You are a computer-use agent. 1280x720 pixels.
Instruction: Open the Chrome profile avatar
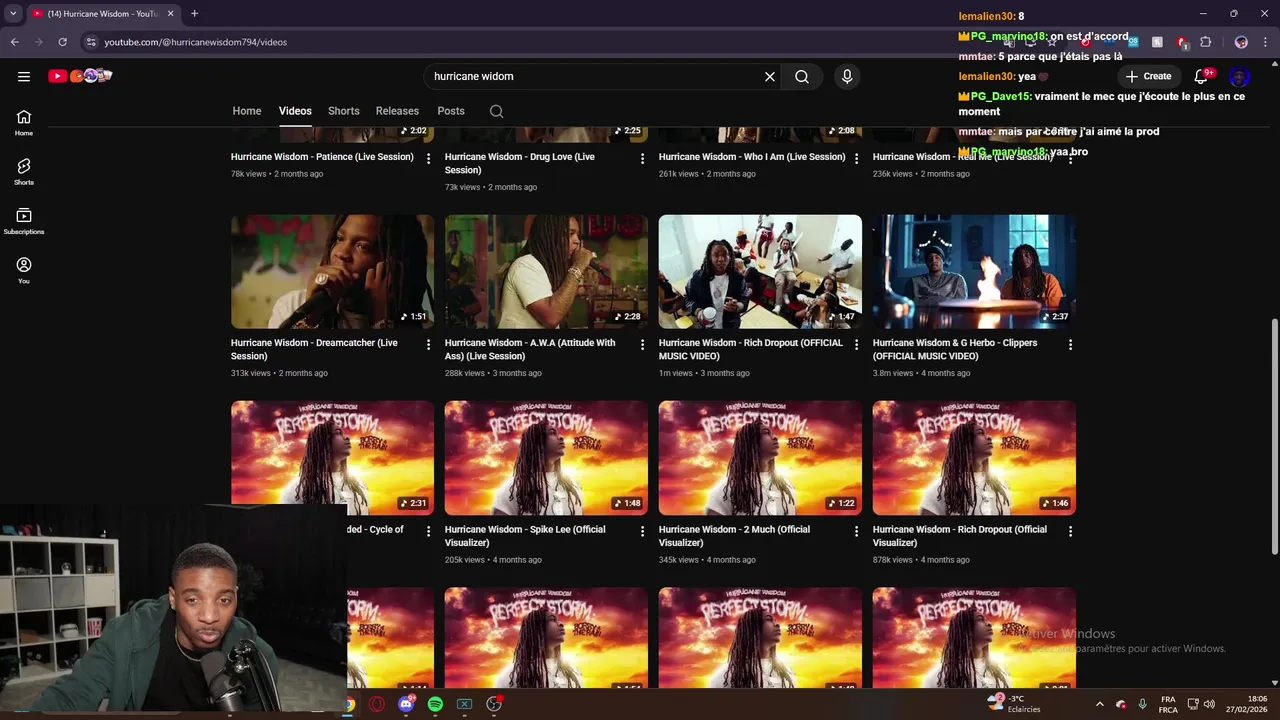tap(1241, 42)
